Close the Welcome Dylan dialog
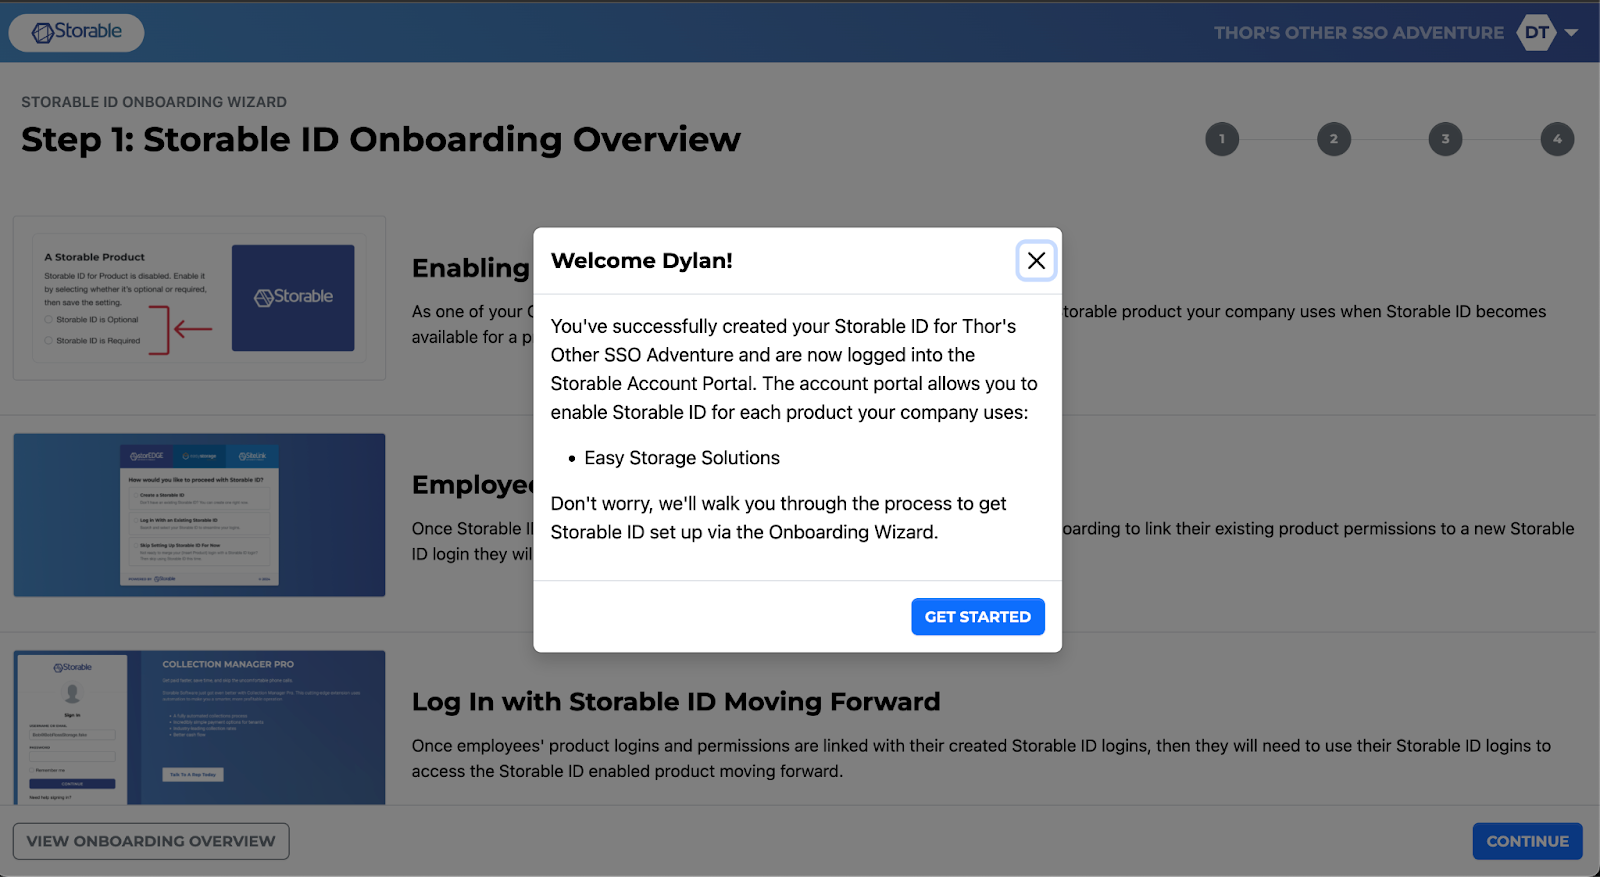This screenshot has width=1600, height=877. pyautogui.click(x=1036, y=261)
